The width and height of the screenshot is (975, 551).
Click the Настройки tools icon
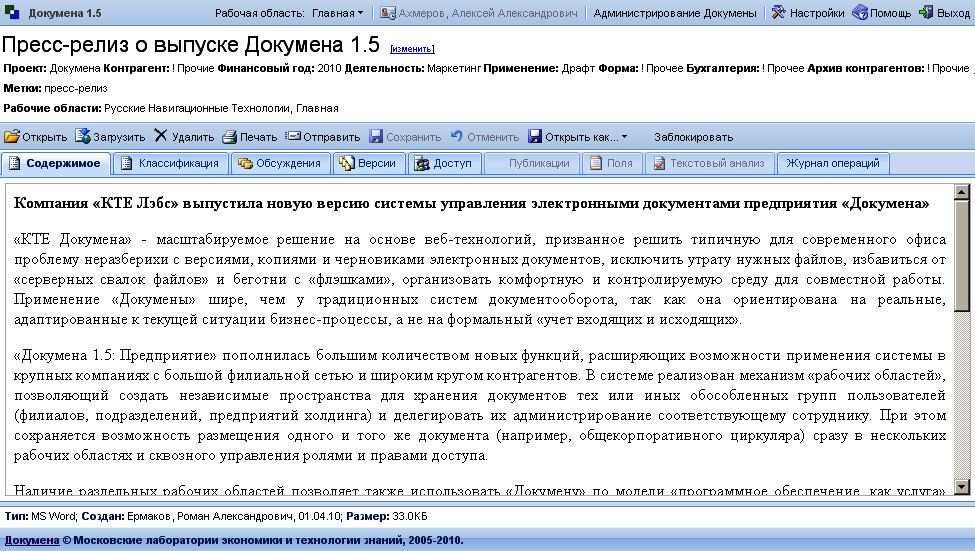(x=779, y=12)
